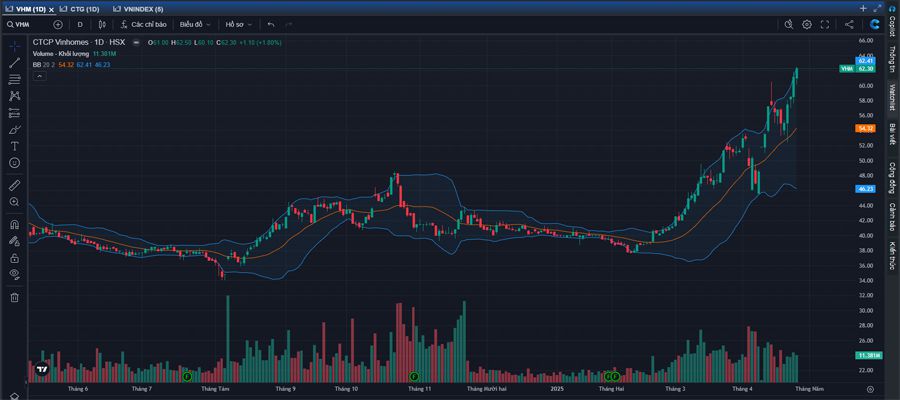
Task: Close the VHM (1D) tab
Action: 52,9
